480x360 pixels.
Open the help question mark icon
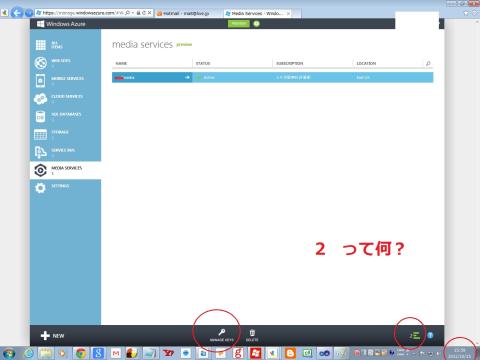[x=430, y=335]
